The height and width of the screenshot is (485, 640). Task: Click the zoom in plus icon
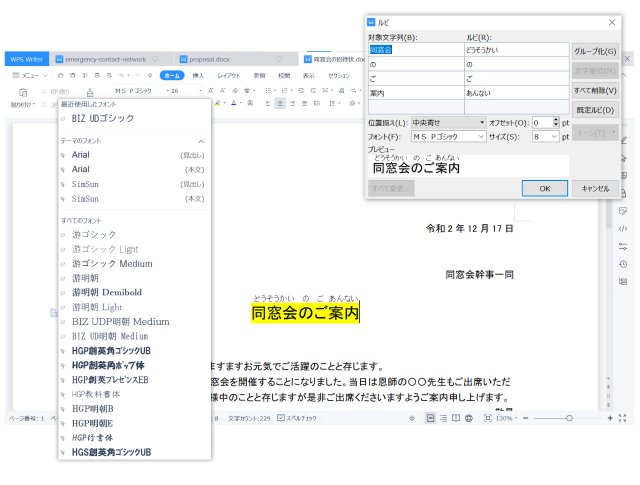[x=610, y=418]
